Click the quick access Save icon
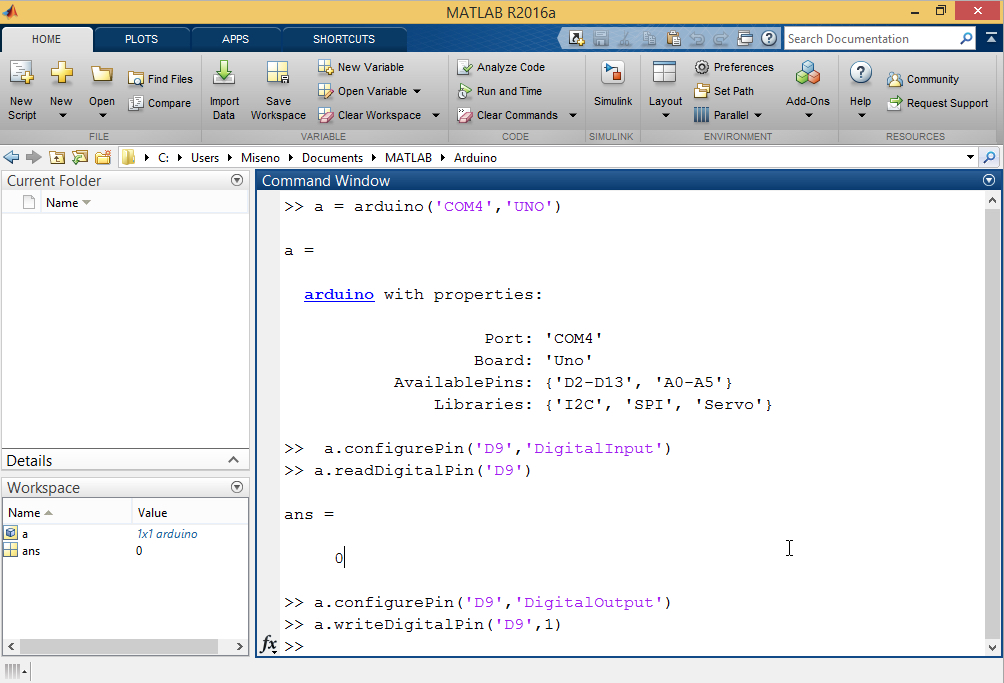The height and width of the screenshot is (683, 1004). [601, 38]
